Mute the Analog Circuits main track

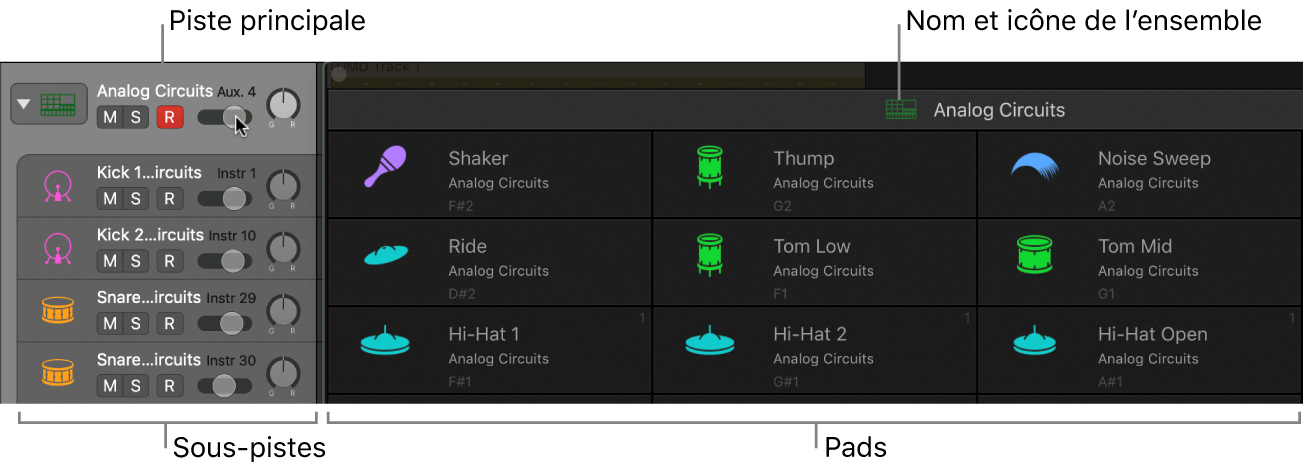110,117
